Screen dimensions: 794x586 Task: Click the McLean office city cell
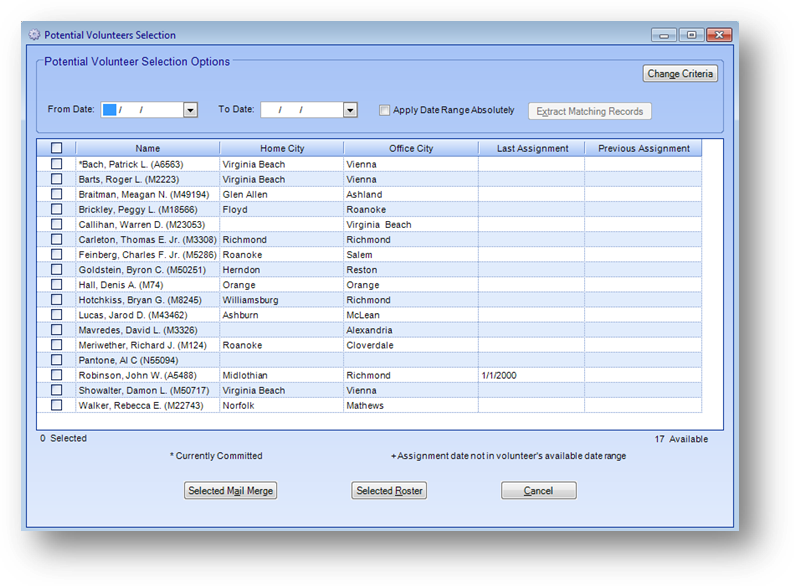pyautogui.click(x=411, y=315)
